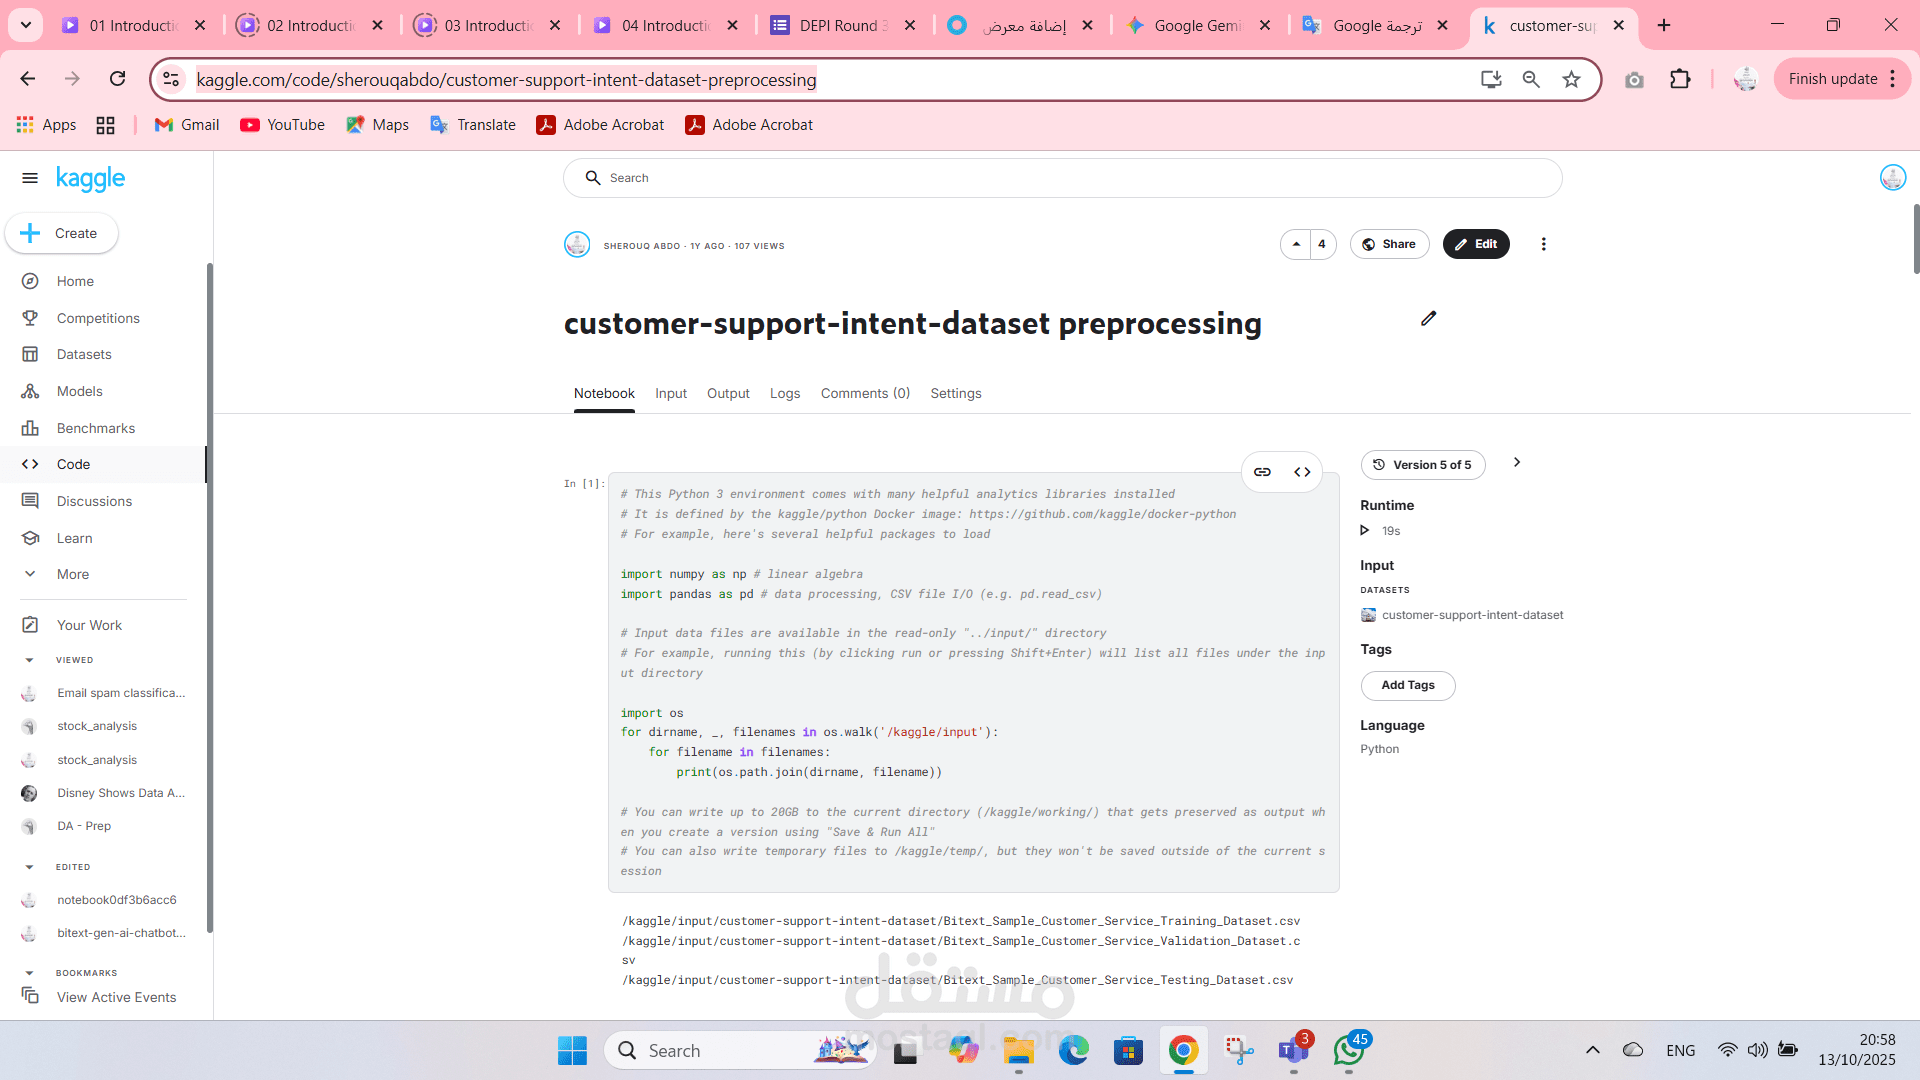Open Datasets from the sidebar

tap(83, 354)
